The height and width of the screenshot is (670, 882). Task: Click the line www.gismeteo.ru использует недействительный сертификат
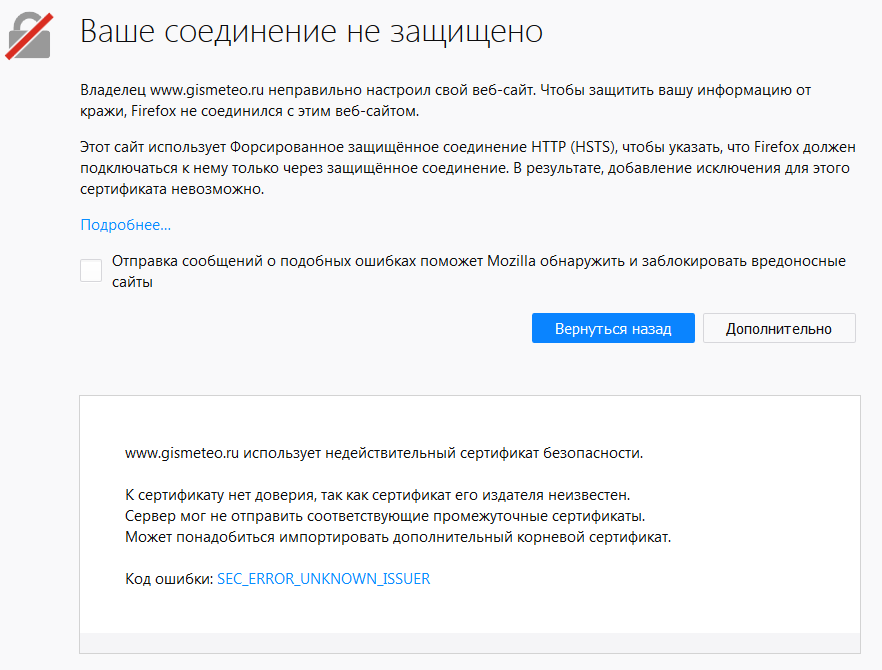384,453
